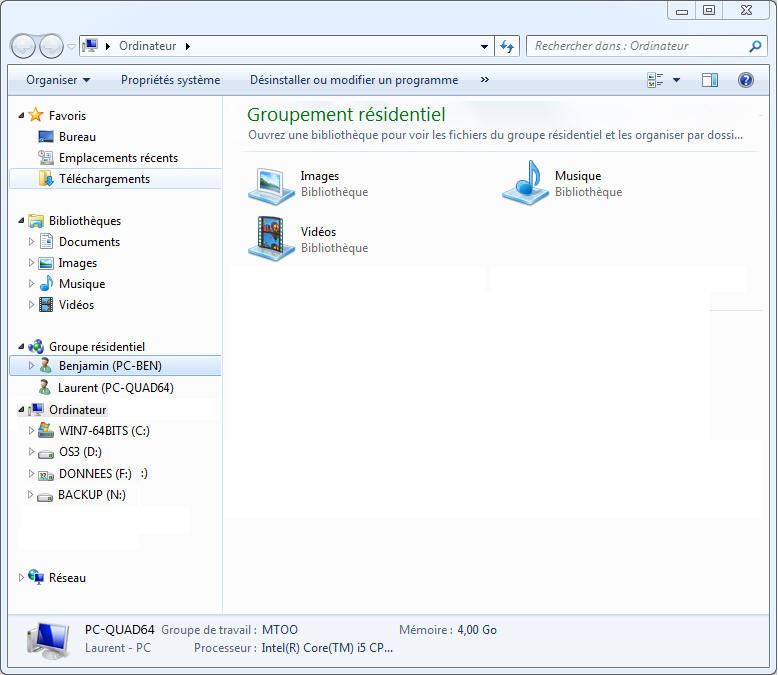This screenshot has height=675, width=778.
Task: Open the address bar history dropdown
Action: (x=485, y=46)
